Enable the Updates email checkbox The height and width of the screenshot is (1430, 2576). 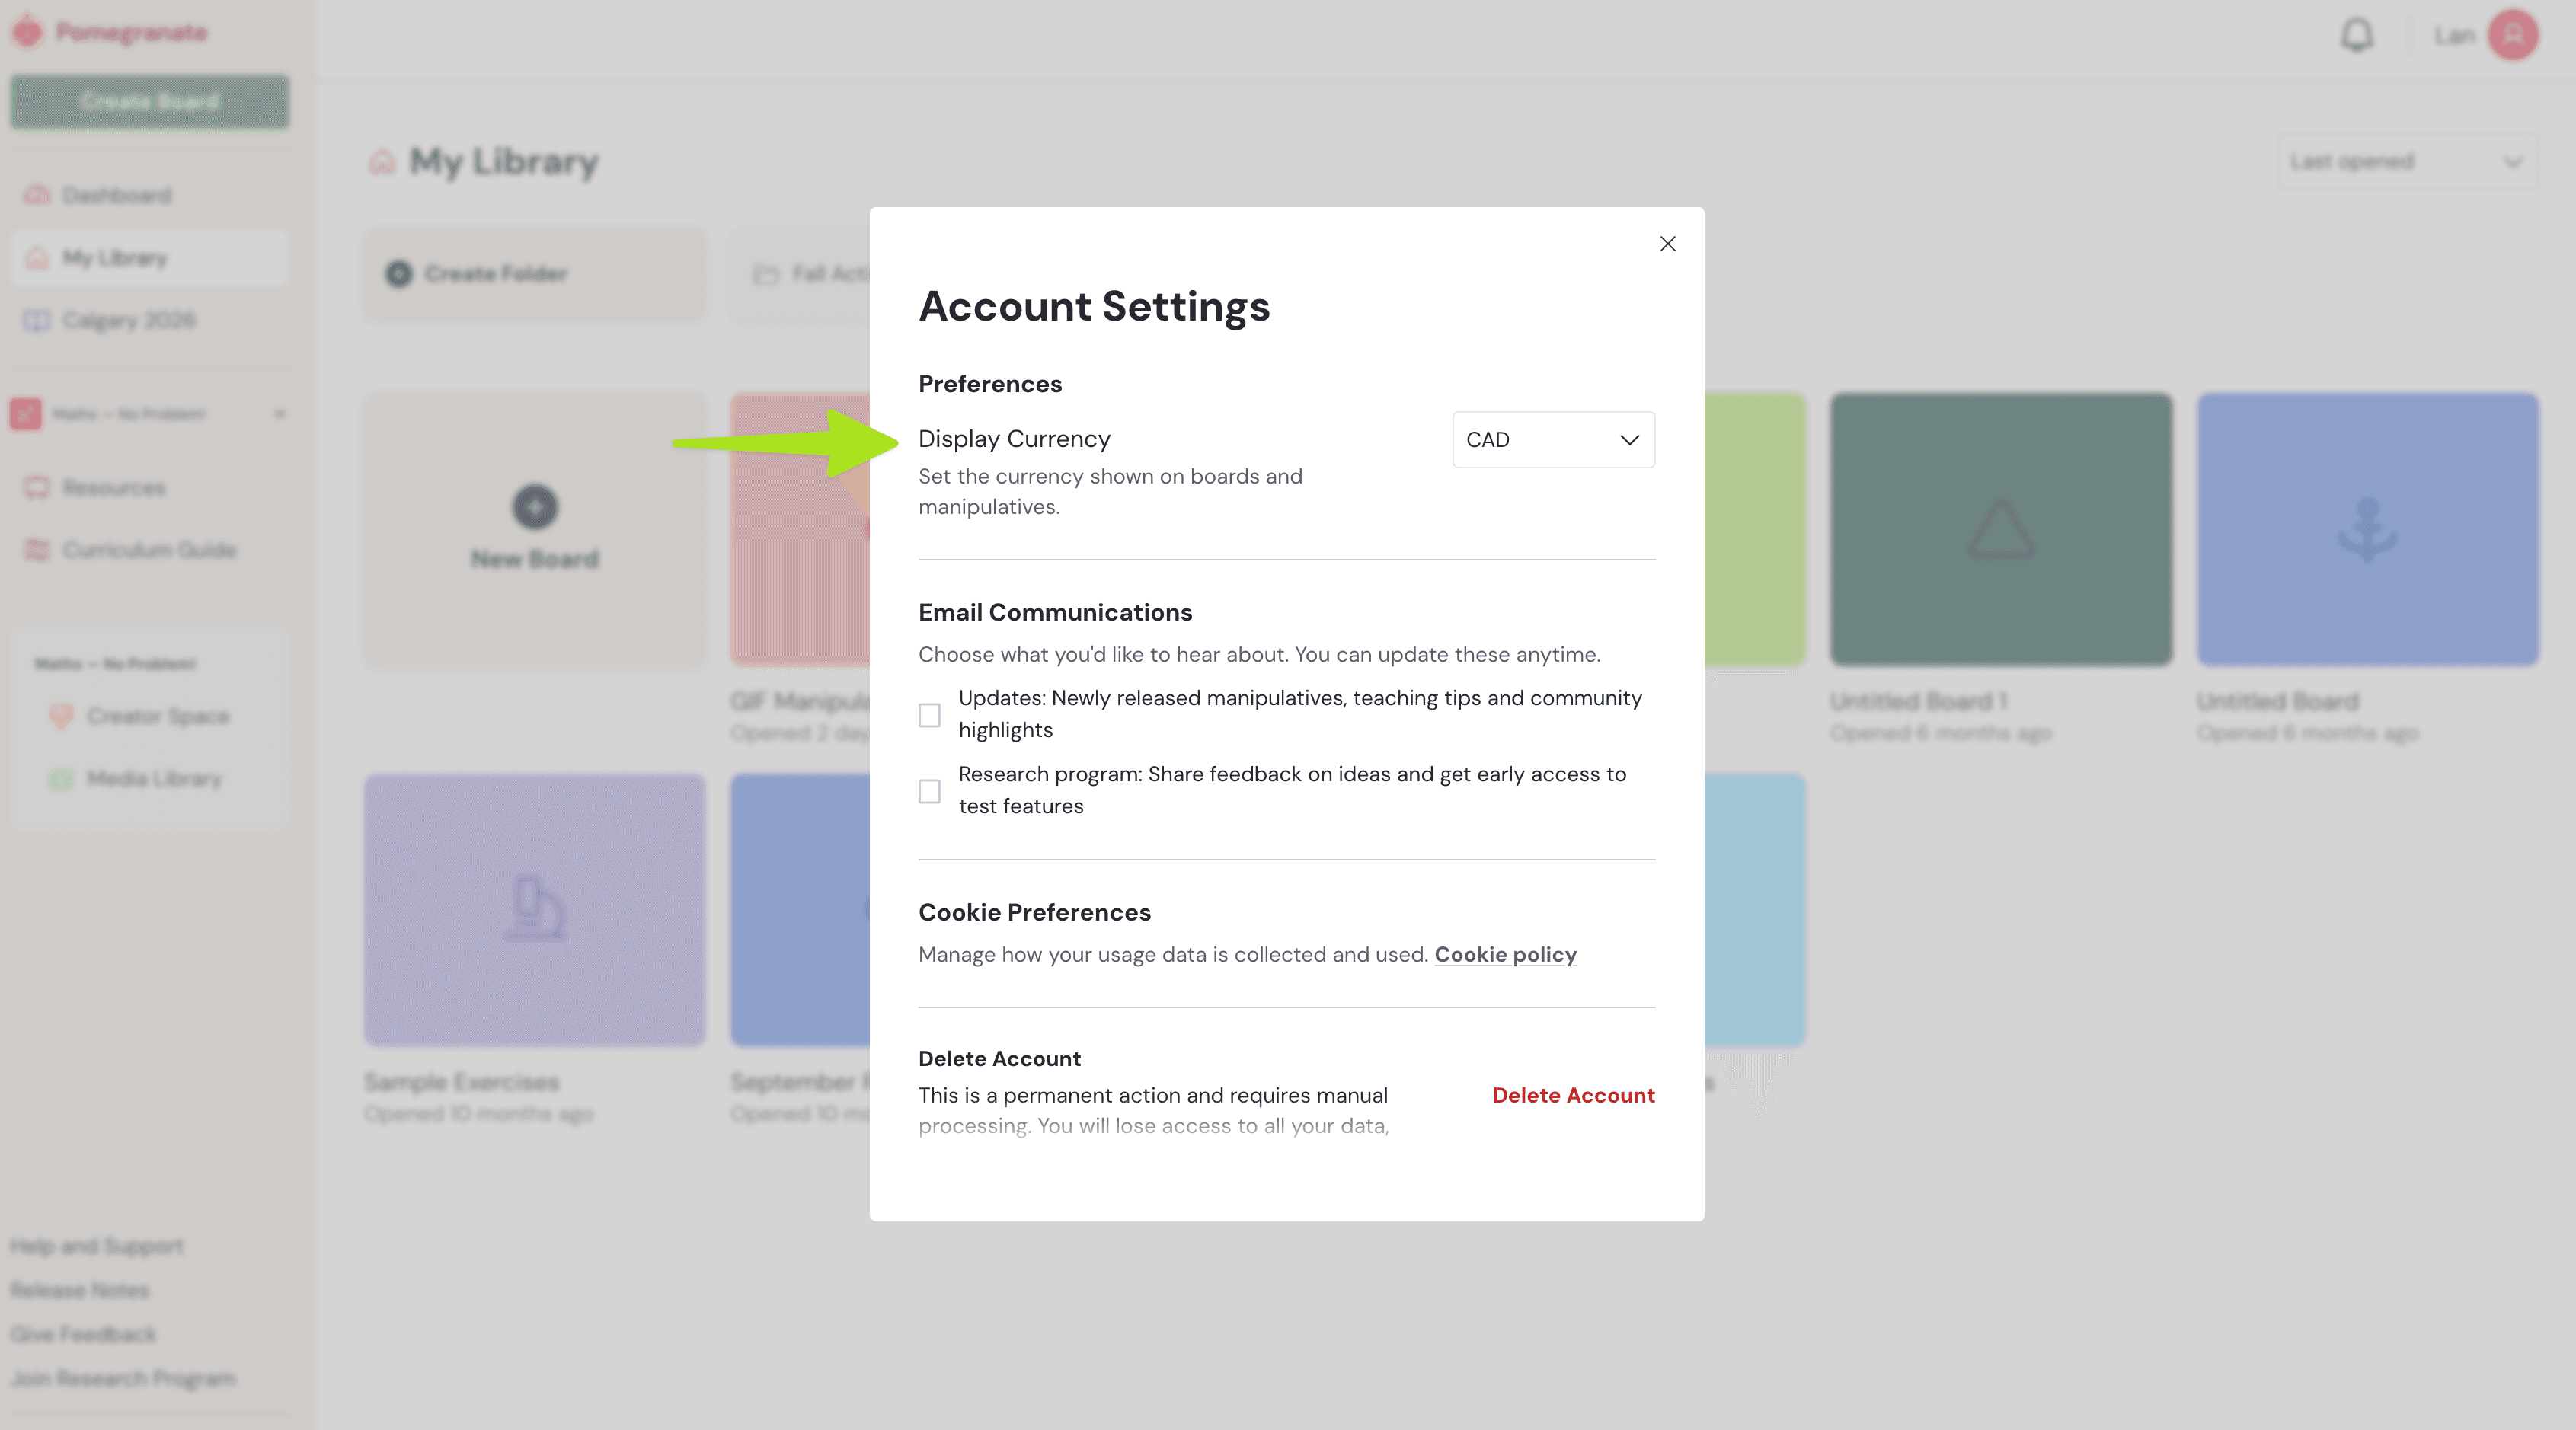coord(929,715)
